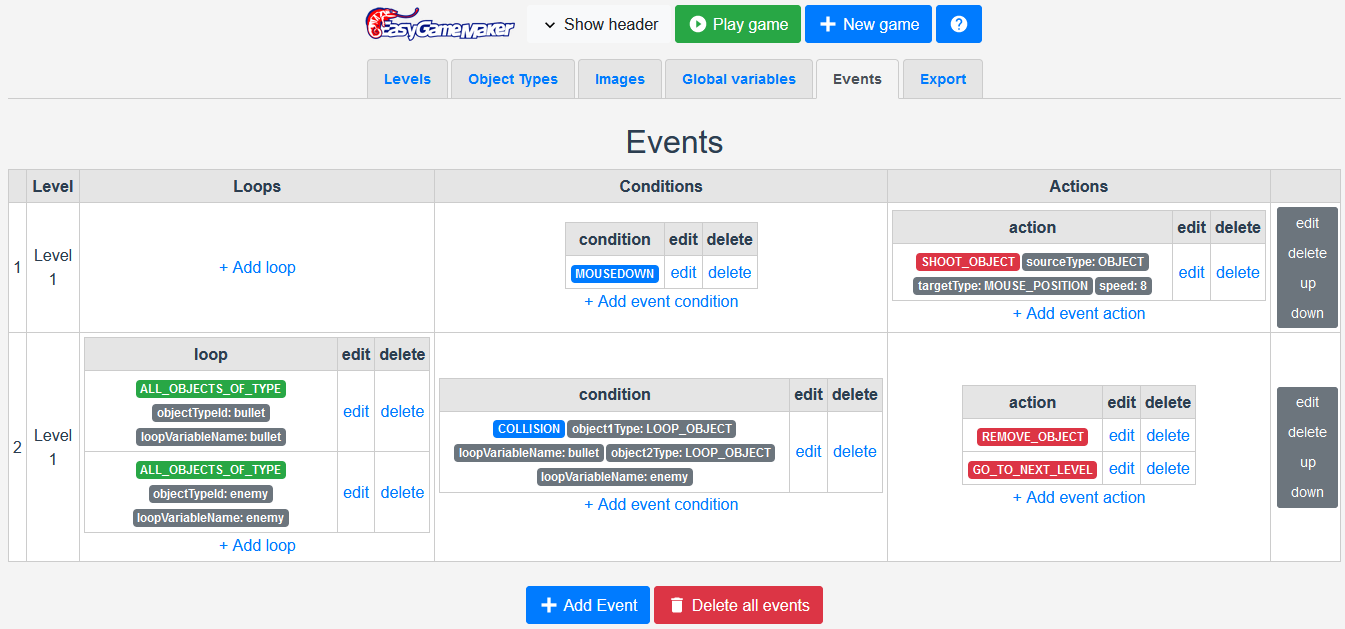
Task: Go to Global variables tab
Action: point(738,79)
